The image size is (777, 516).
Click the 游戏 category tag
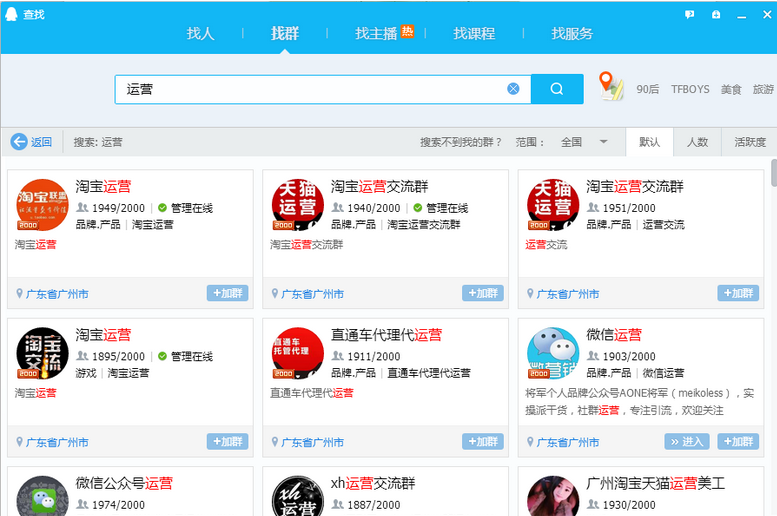click(86, 373)
